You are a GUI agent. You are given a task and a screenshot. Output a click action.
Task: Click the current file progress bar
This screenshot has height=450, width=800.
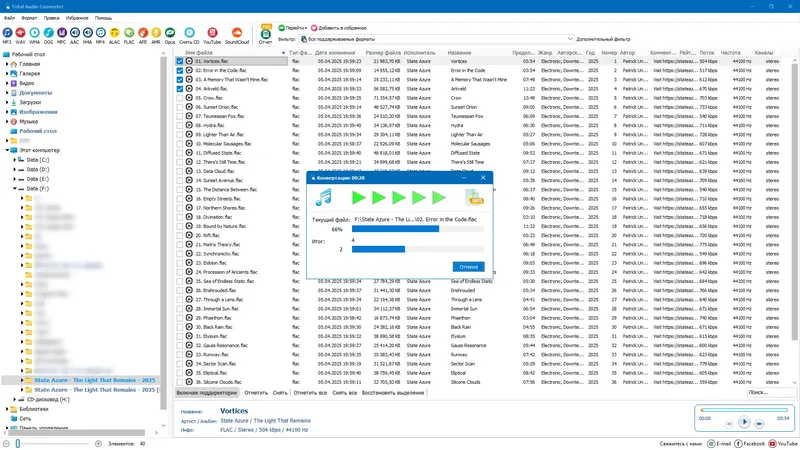tap(418, 229)
